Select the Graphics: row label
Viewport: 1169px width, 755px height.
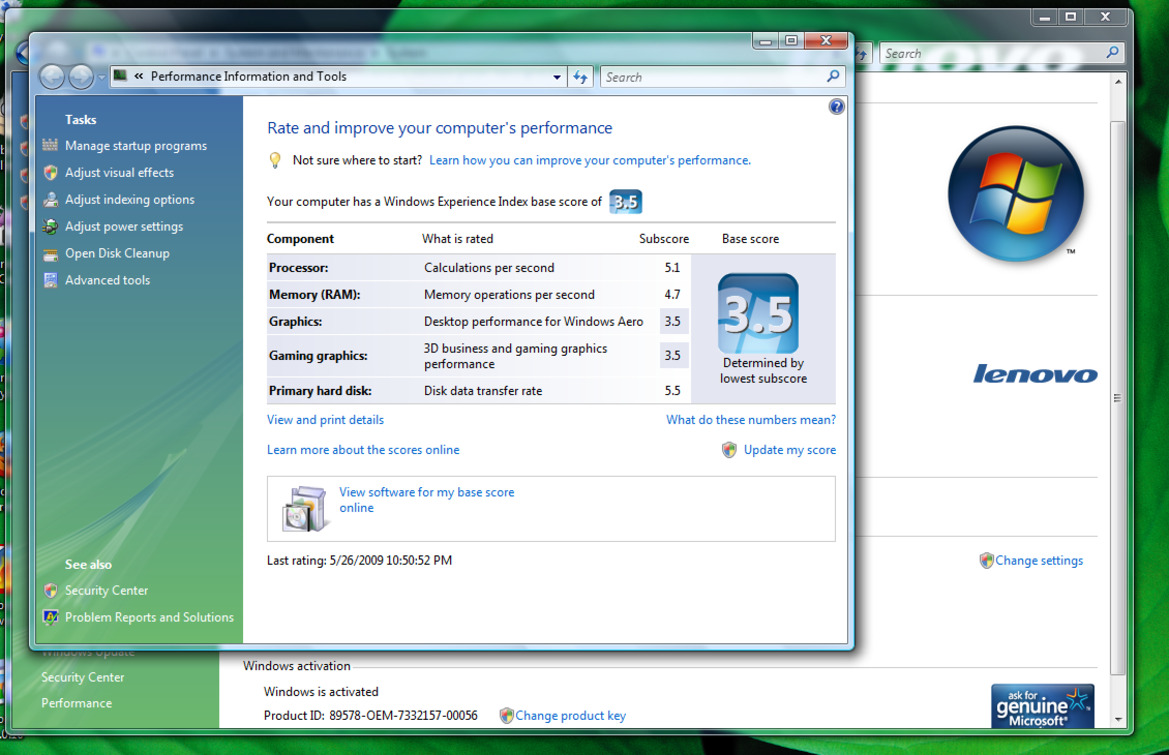(295, 321)
